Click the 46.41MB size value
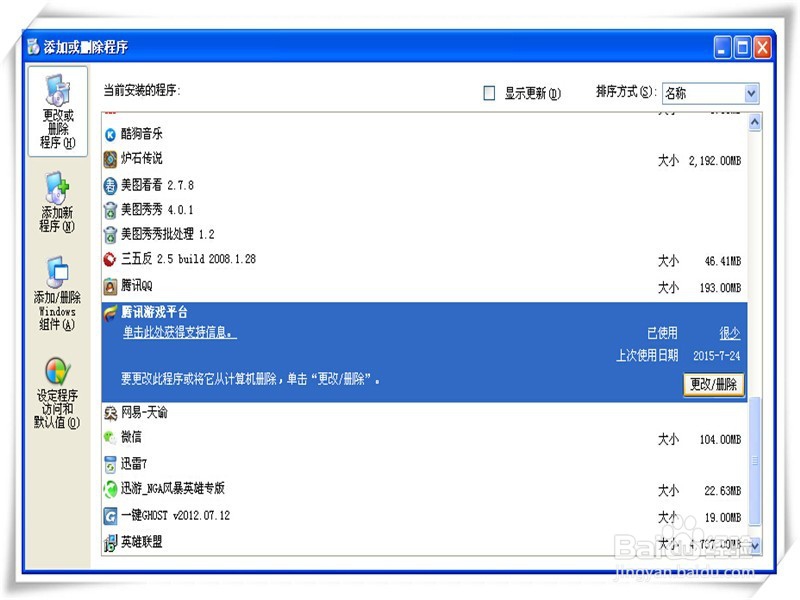Viewport: 800px width, 600px height. coord(722,261)
